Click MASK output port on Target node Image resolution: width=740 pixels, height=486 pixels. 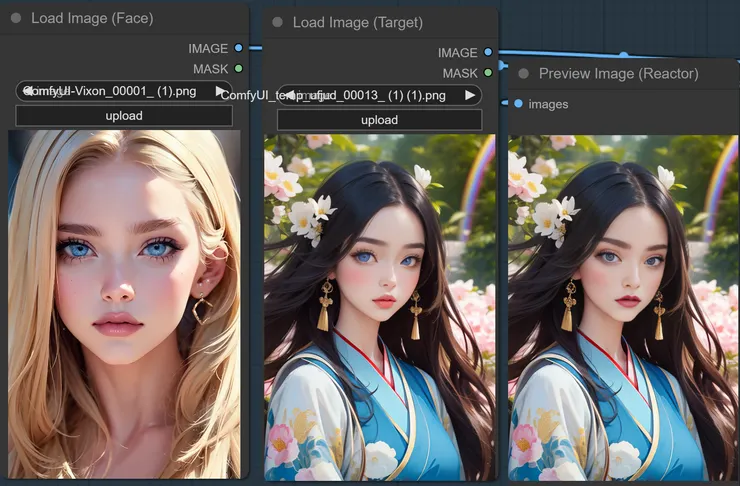(488, 73)
